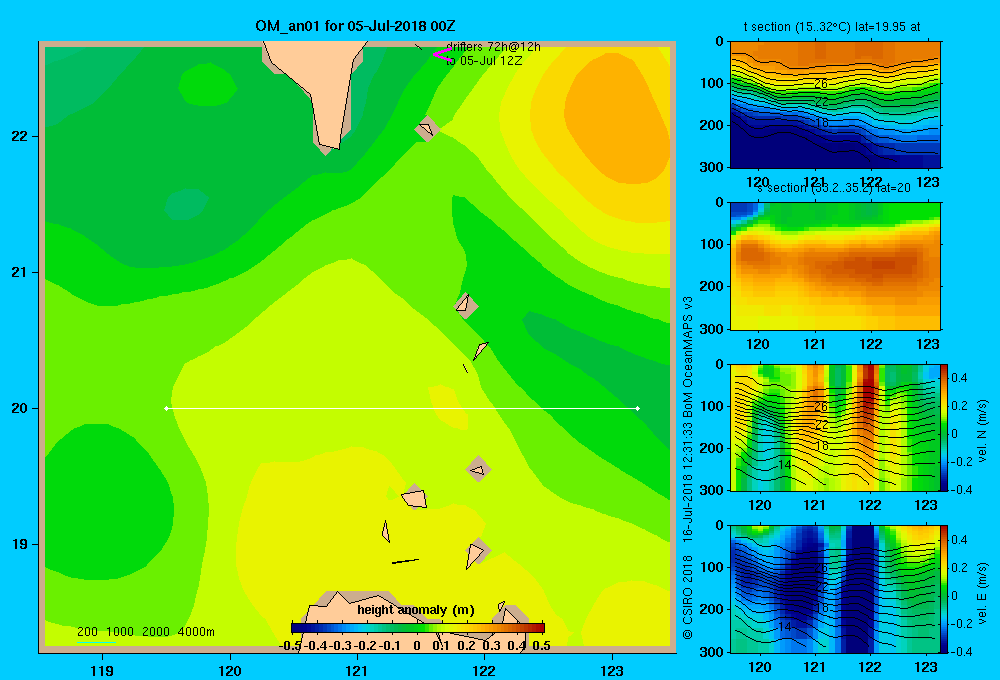Click the 'vel. E (m/s)' axis label

982,593
